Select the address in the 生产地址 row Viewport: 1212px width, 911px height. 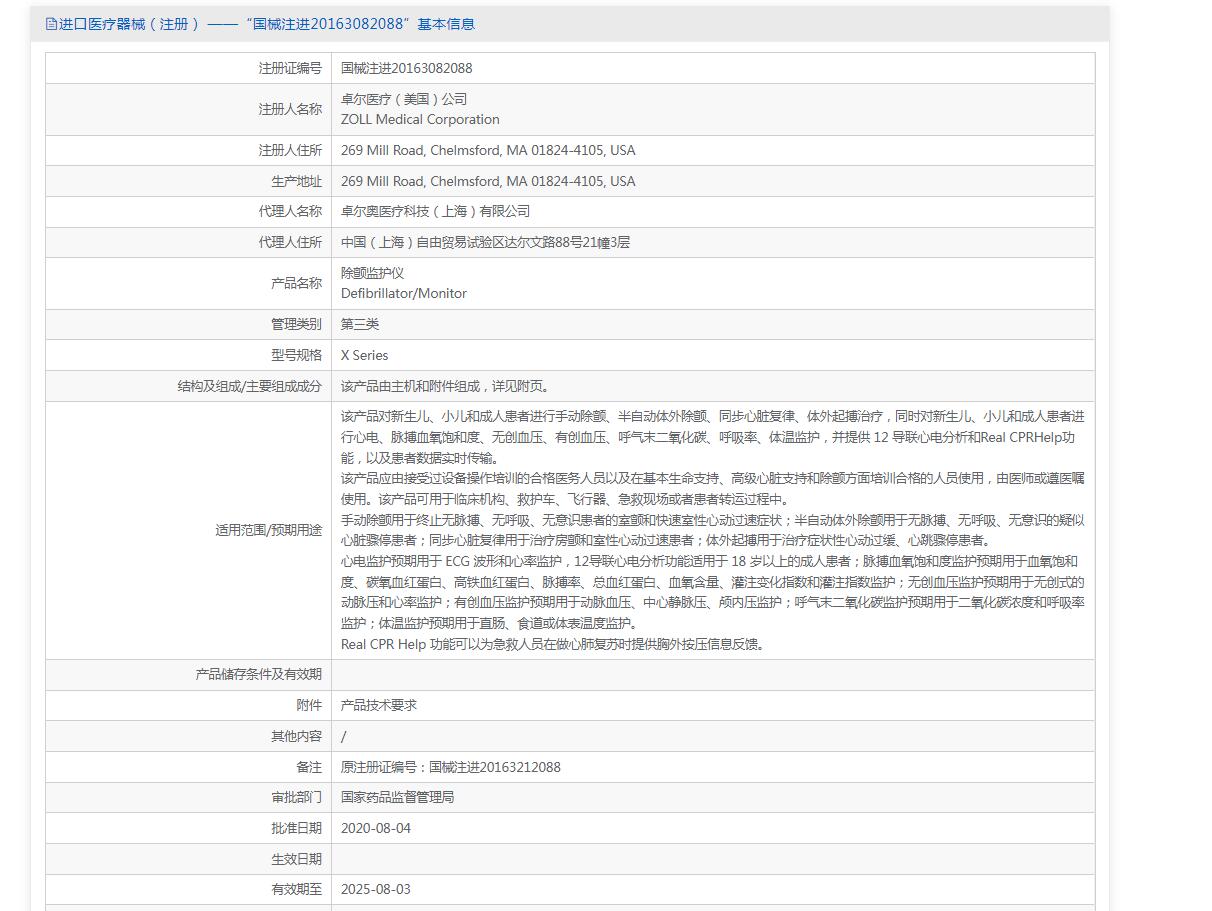(x=488, y=181)
